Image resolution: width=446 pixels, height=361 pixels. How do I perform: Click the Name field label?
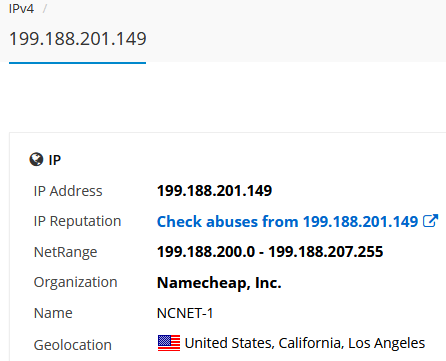53,313
